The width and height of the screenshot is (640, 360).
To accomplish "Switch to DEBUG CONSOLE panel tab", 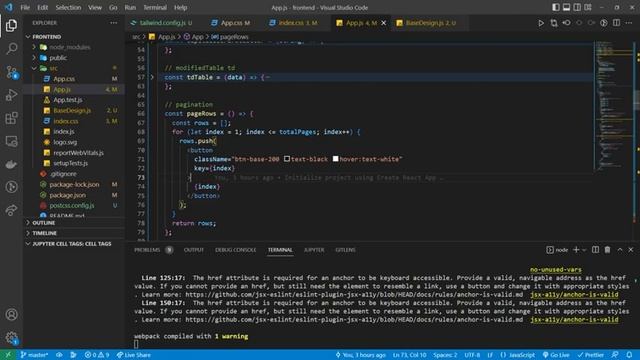I will coord(236,249).
